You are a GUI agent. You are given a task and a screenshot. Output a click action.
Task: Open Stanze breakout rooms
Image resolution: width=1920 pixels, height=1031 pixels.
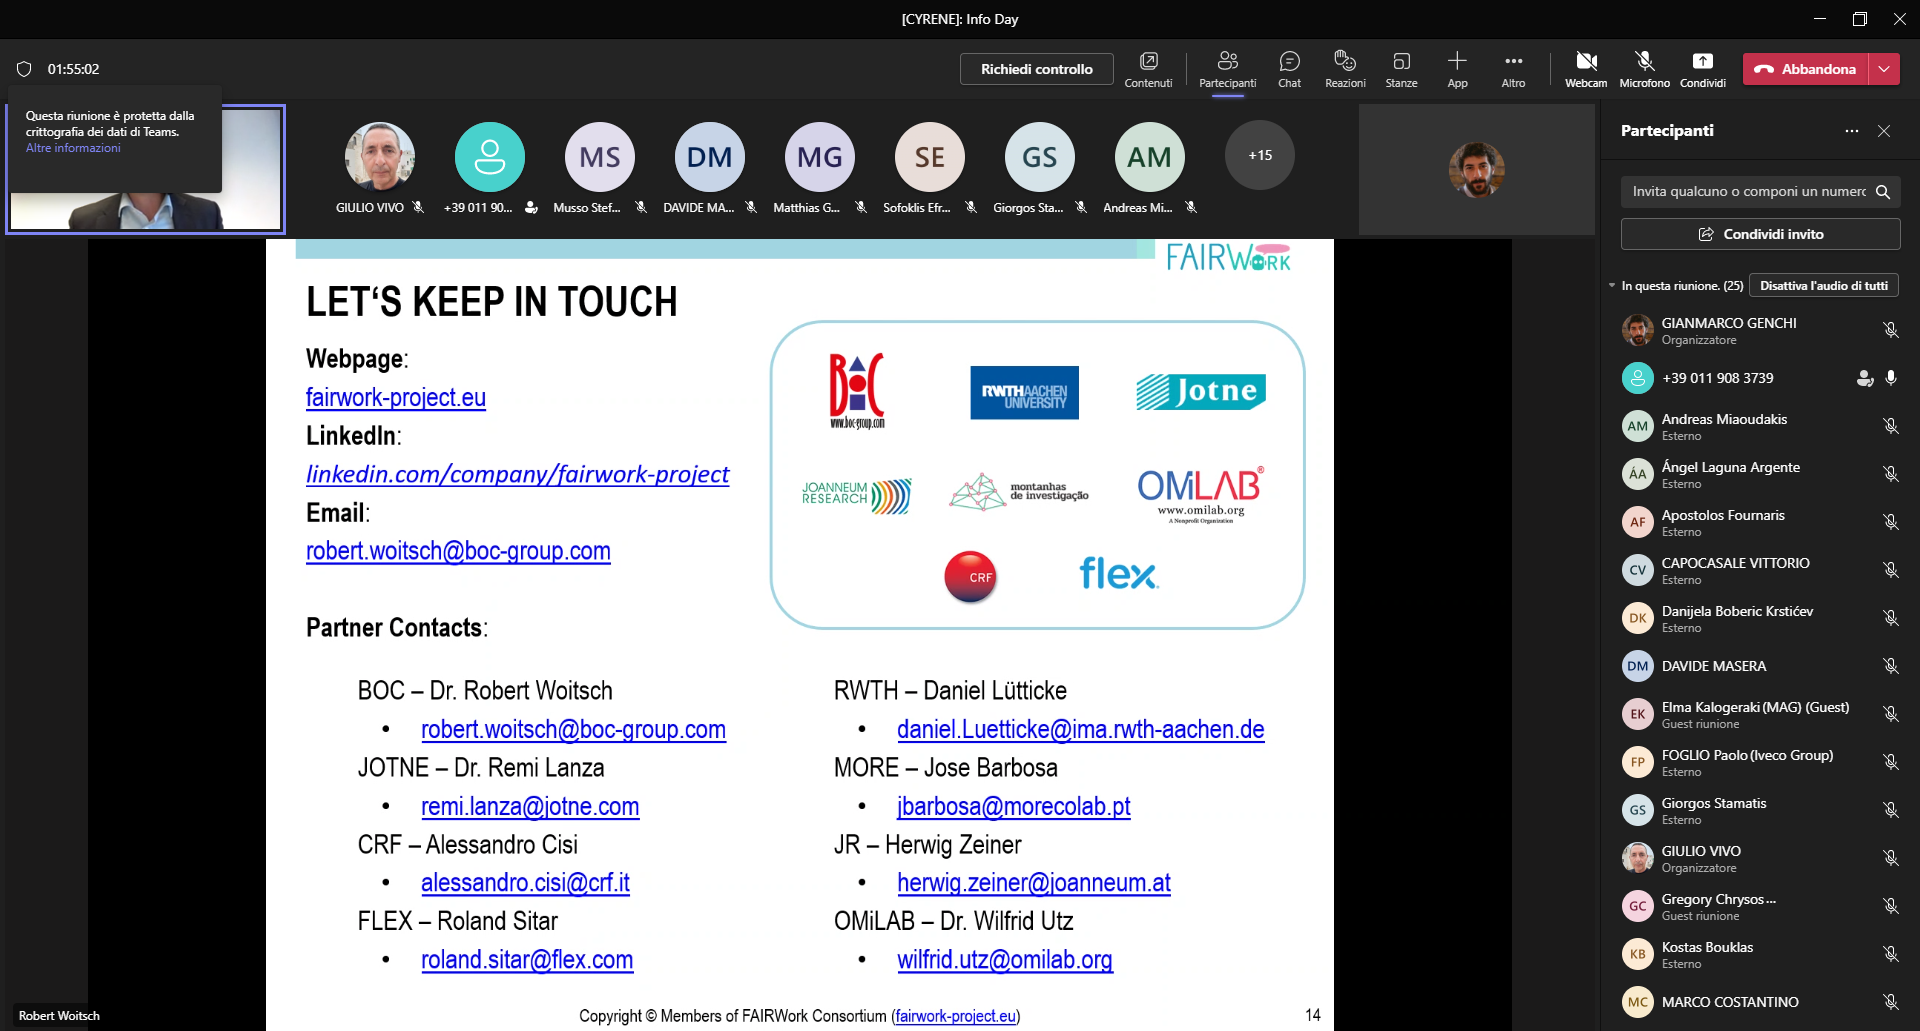[1401, 69]
